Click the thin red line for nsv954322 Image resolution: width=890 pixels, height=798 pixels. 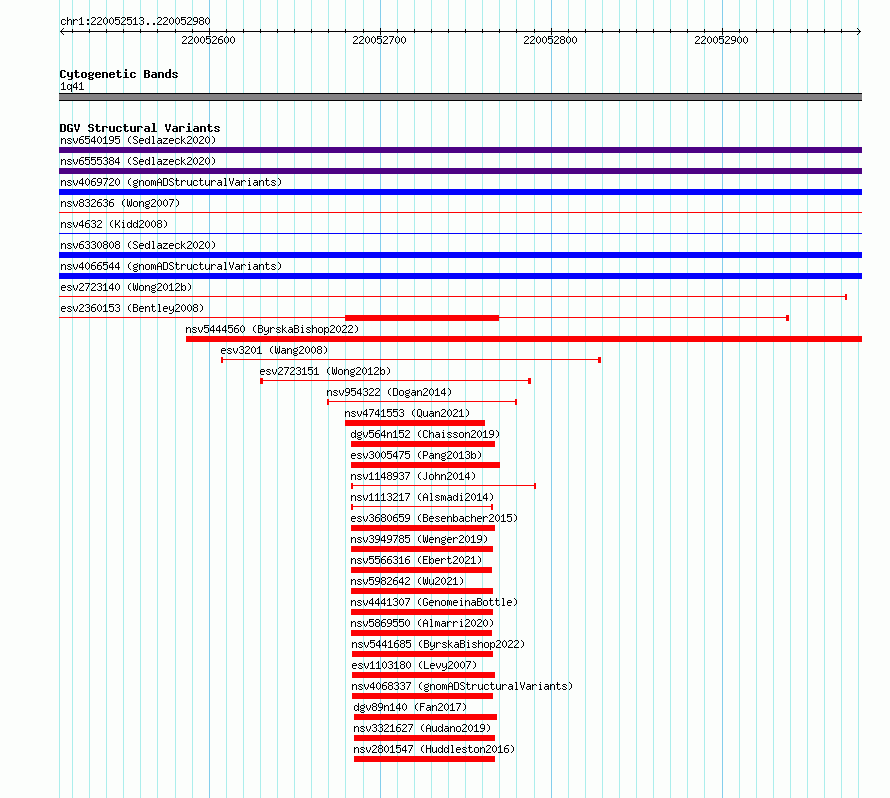pyautogui.click(x=422, y=402)
